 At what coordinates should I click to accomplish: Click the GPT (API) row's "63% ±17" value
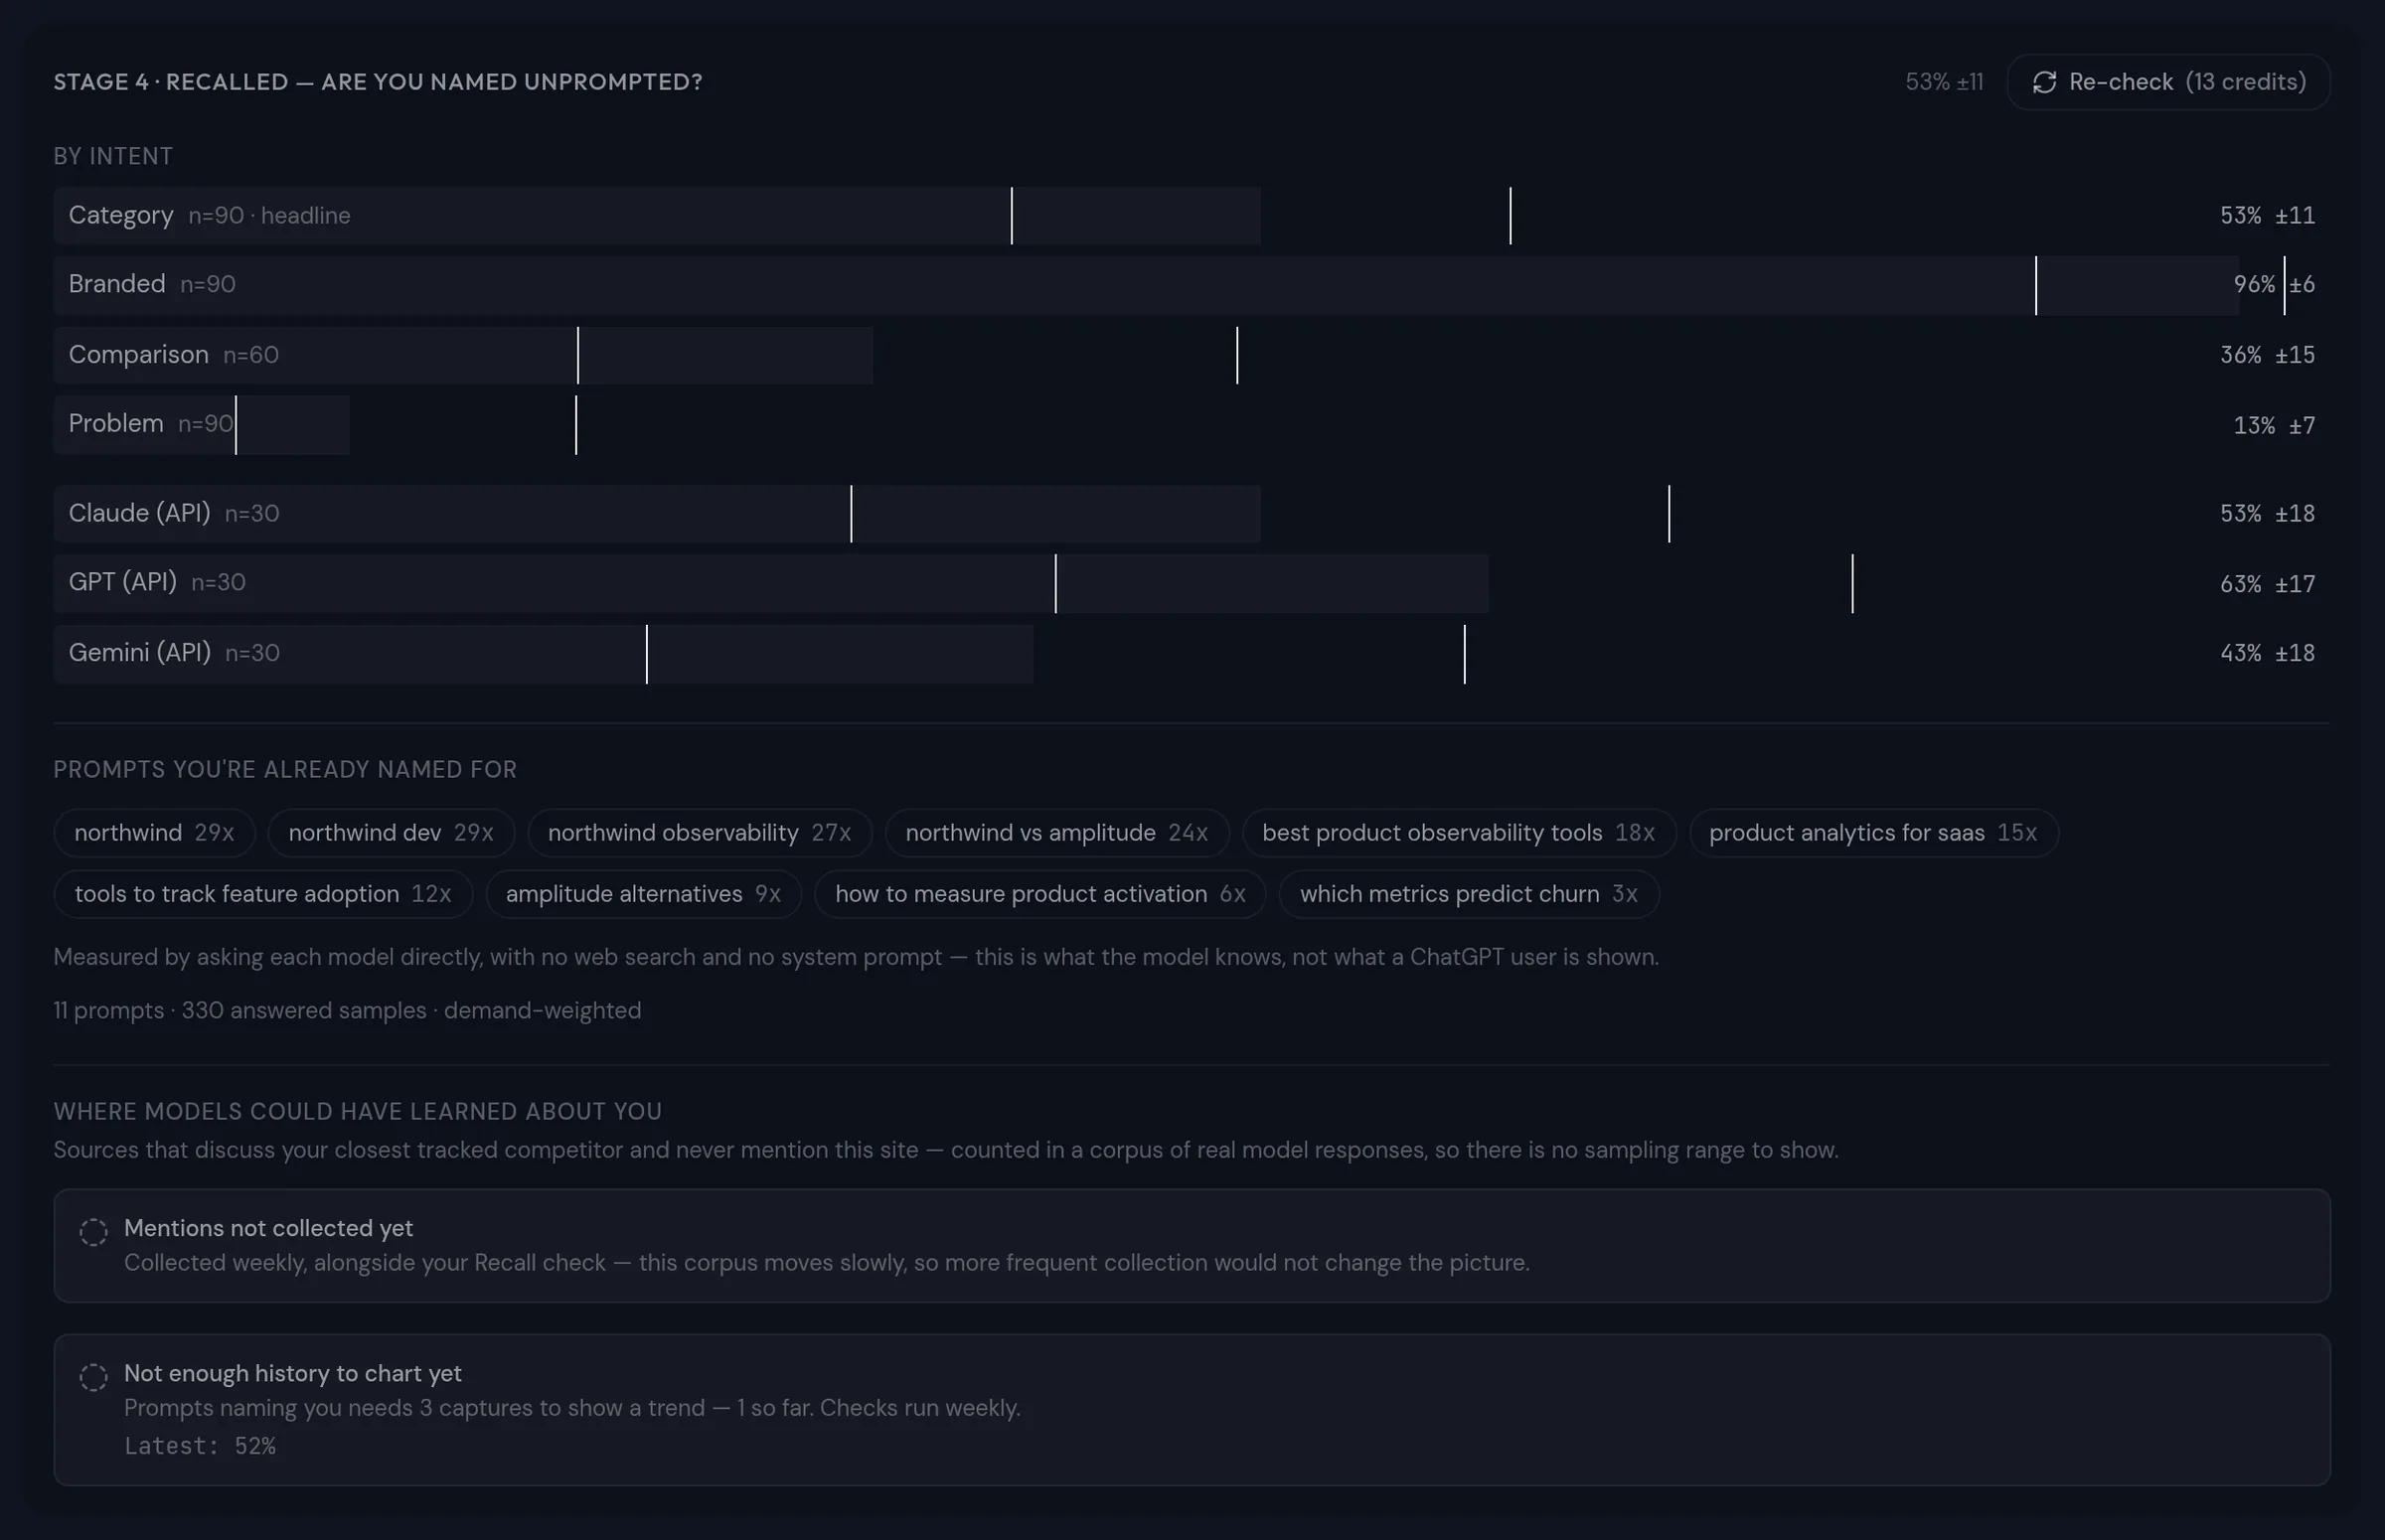[x=2267, y=584]
